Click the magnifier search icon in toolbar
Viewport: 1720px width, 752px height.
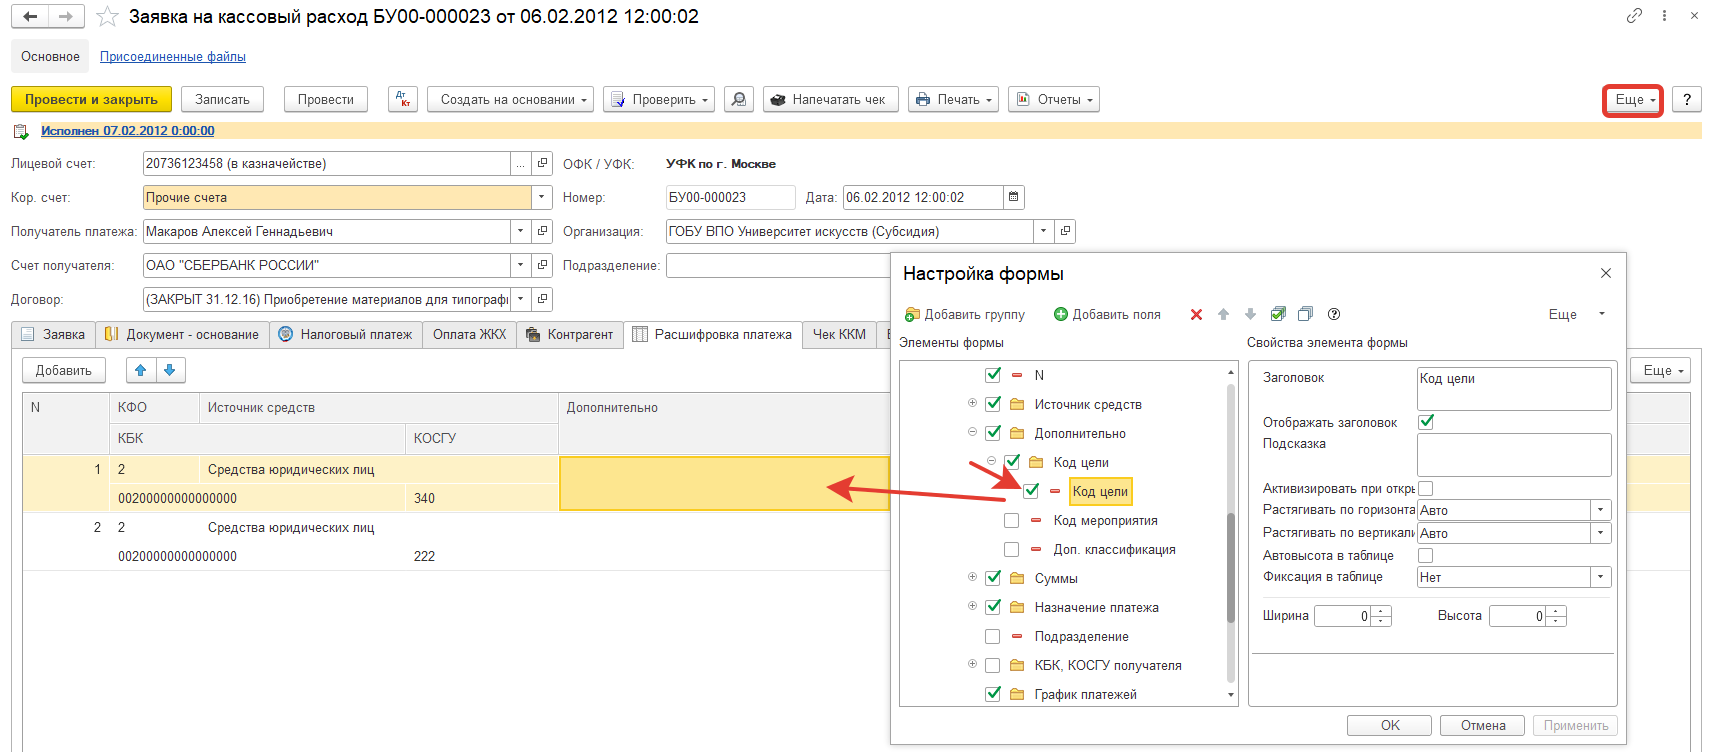click(x=739, y=99)
